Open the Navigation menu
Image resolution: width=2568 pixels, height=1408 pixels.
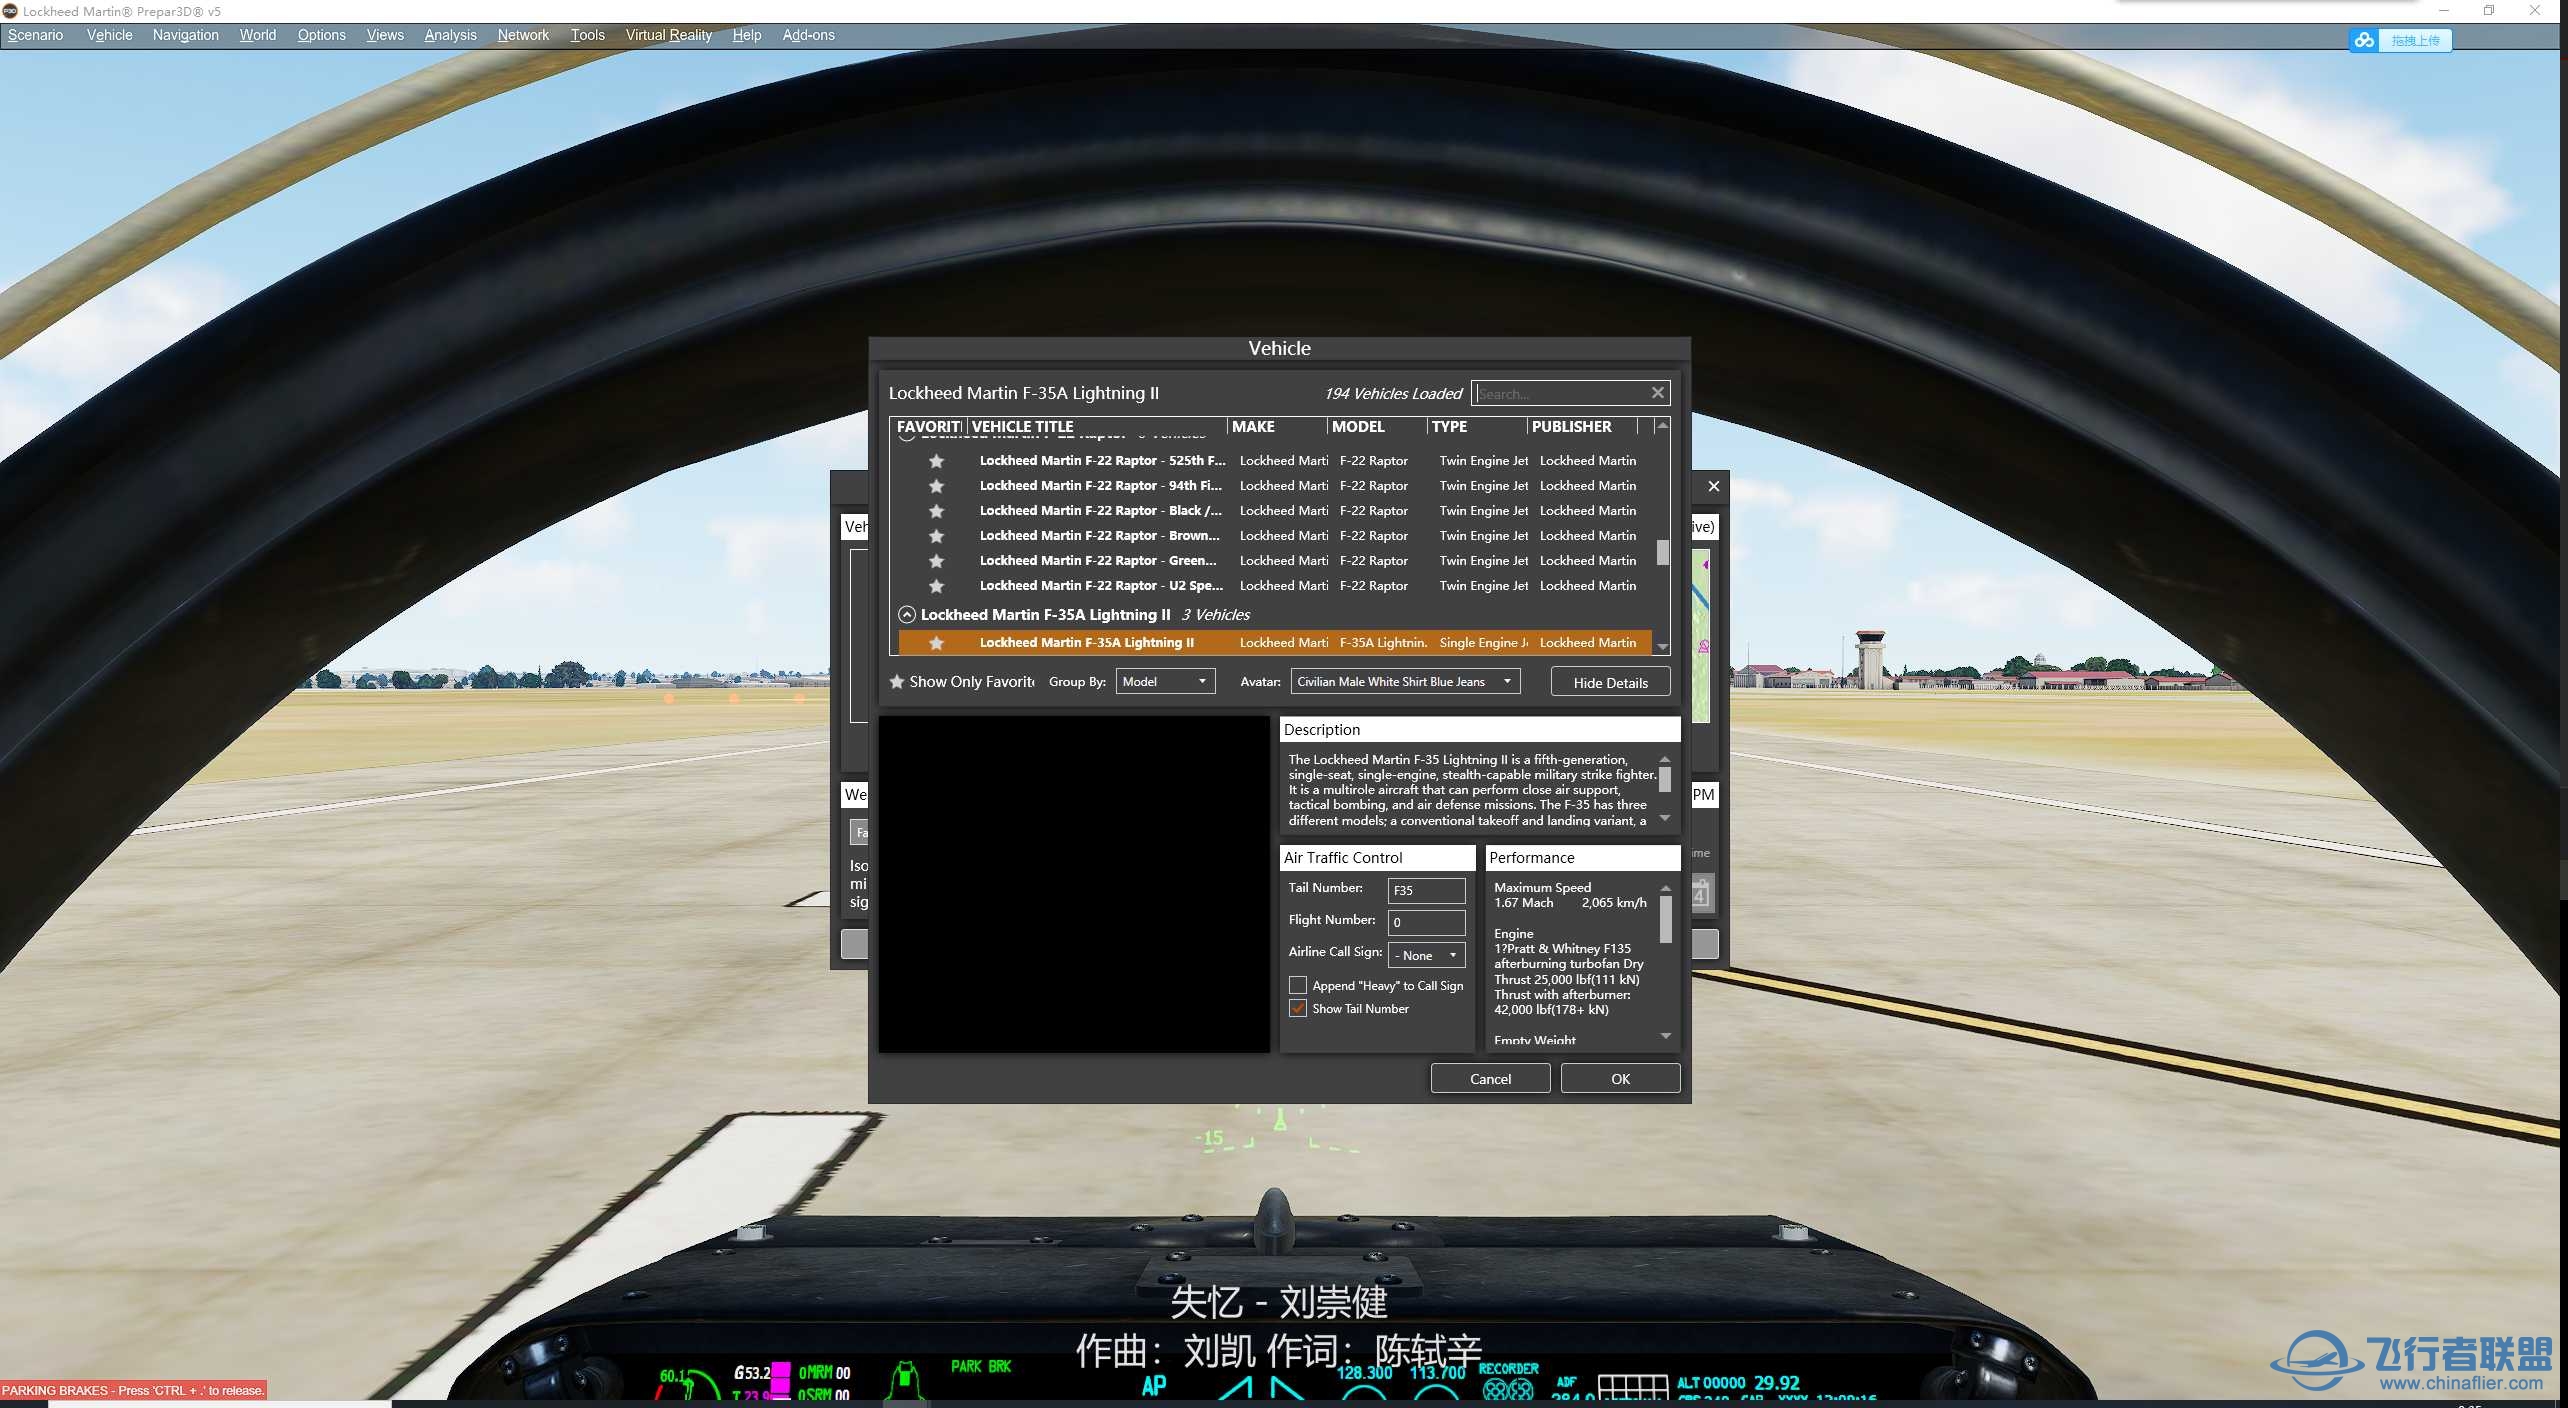pyautogui.click(x=185, y=35)
